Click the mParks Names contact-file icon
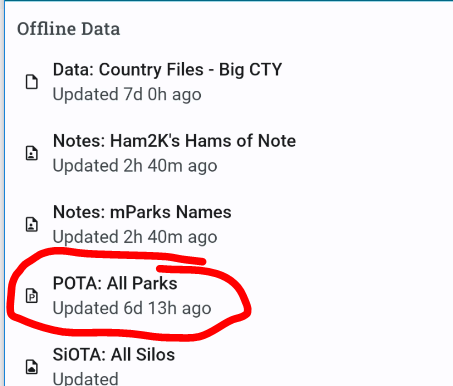453x386 pixels. pos(32,224)
